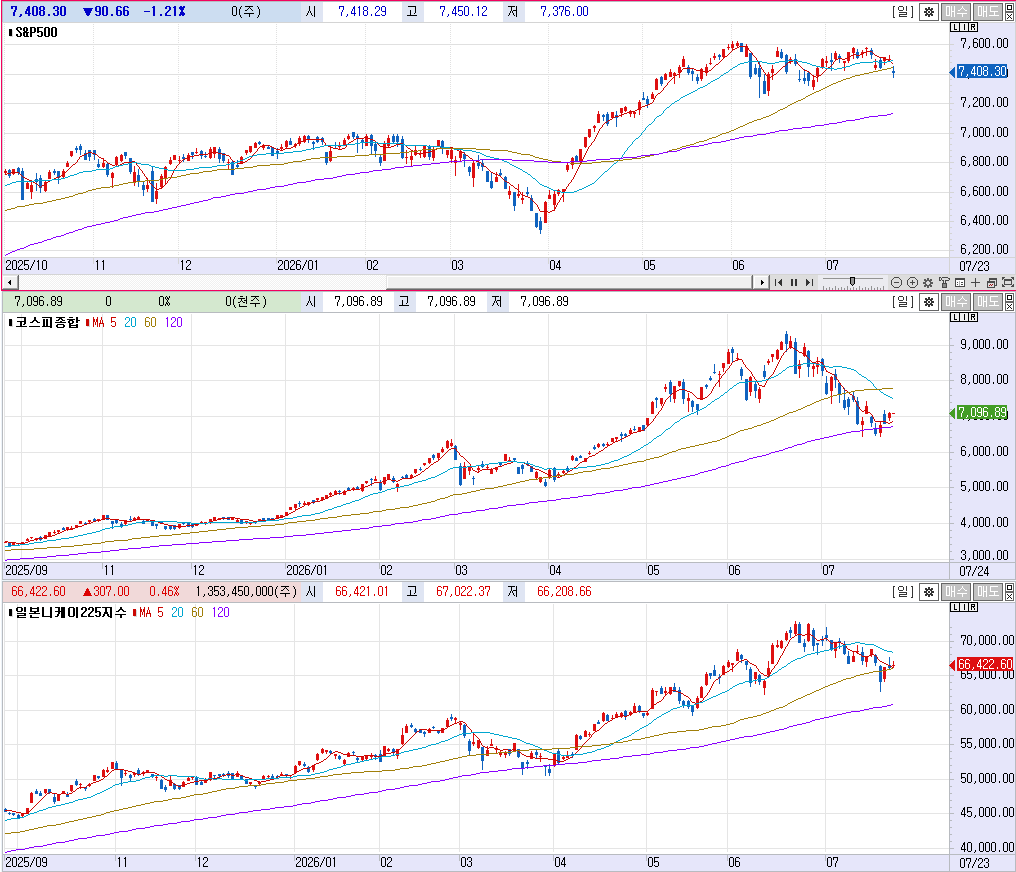
Task: Click the chart zoom slider handle
Action: click(x=853, y=281)
